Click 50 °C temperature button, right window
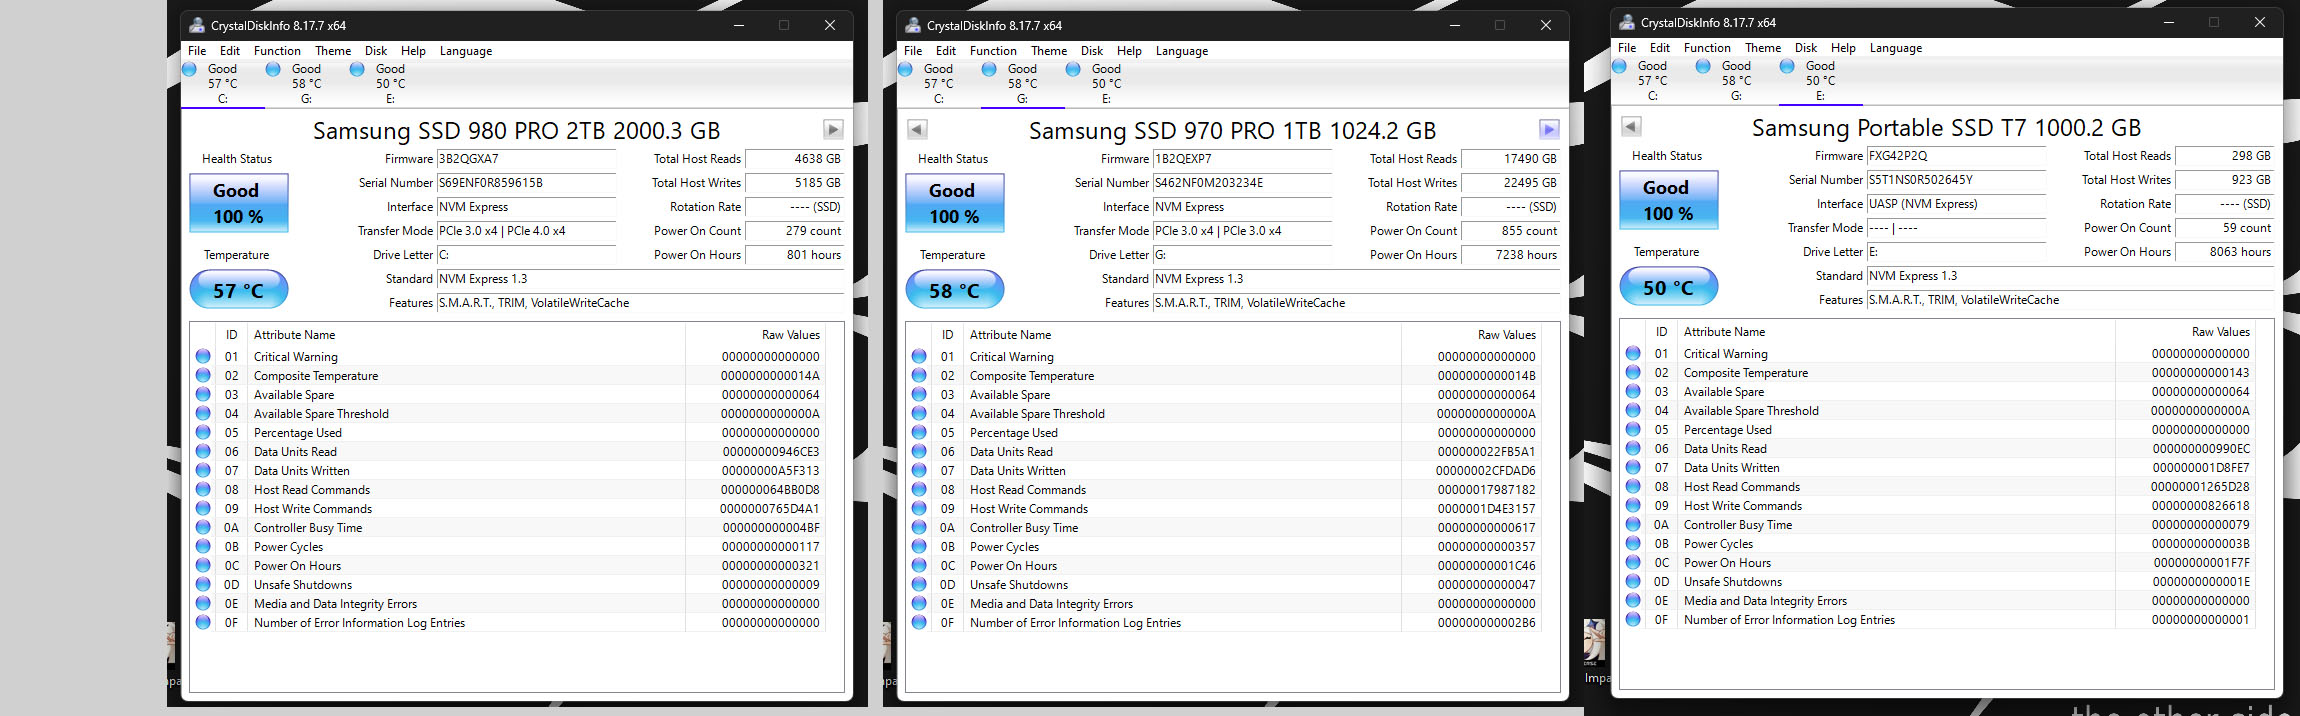 point(1669,287)
